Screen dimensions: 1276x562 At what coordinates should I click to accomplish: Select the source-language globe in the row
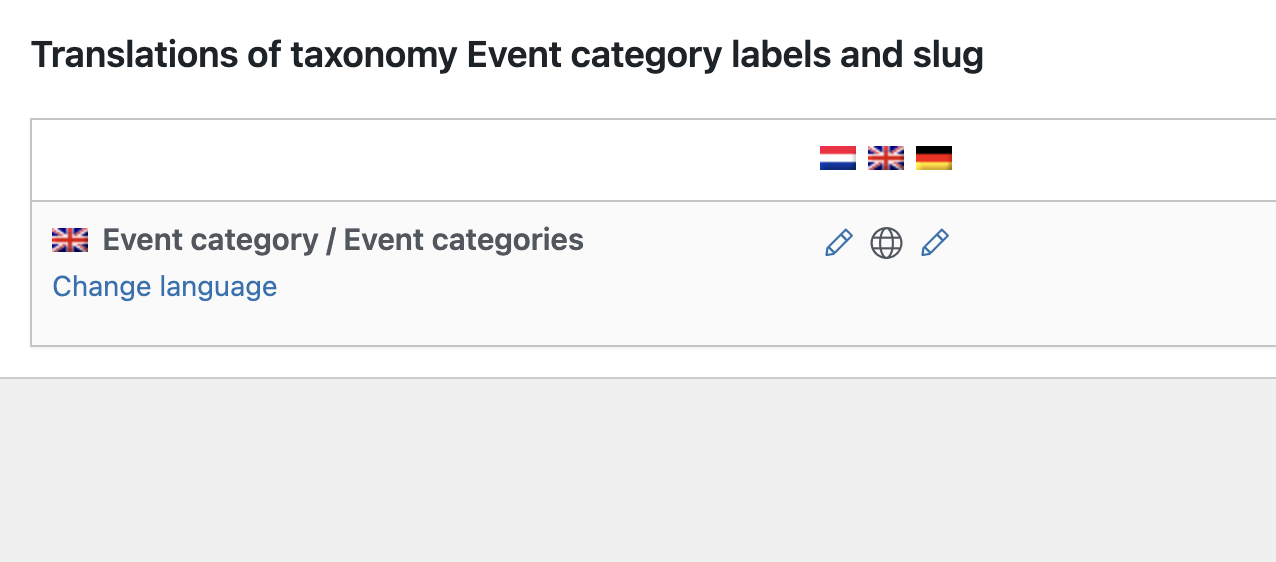(x=886, y=243)
